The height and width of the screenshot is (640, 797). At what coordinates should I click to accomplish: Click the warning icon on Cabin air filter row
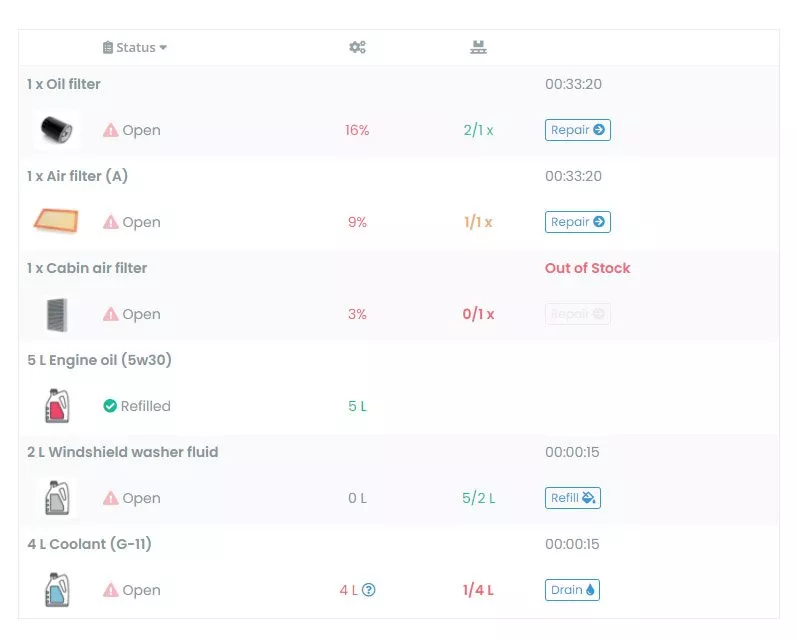click(x=111, y=314)
